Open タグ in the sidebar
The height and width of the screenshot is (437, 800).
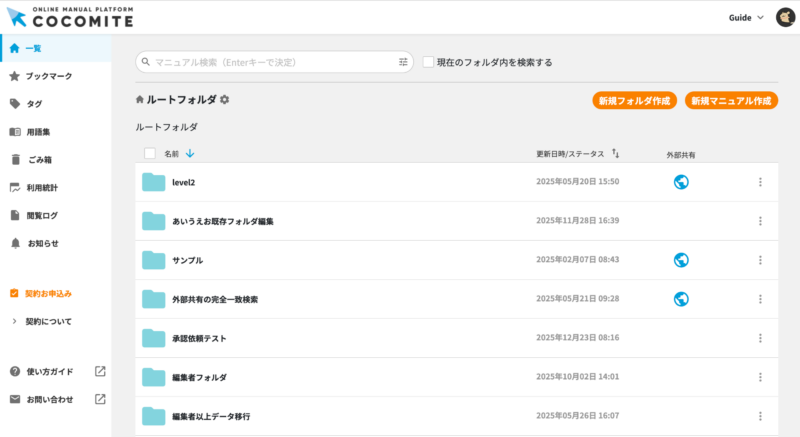tap(56, 104)
